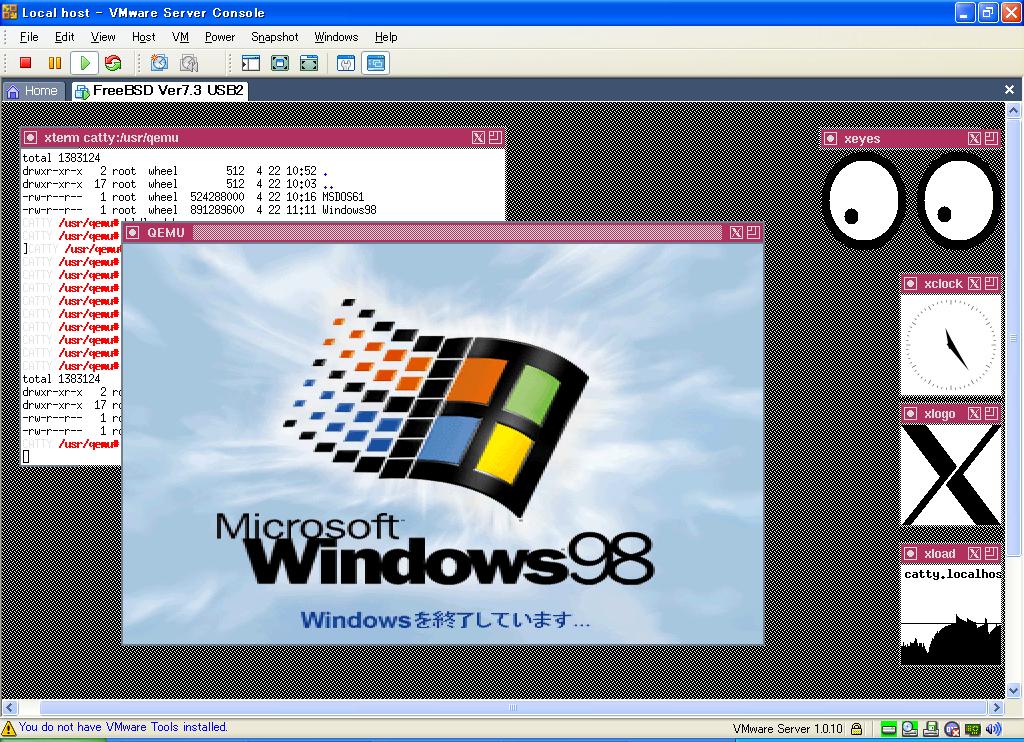Click the first "total 1383124" line in xterm
The image size is (1024, 742).
(61, 158)
